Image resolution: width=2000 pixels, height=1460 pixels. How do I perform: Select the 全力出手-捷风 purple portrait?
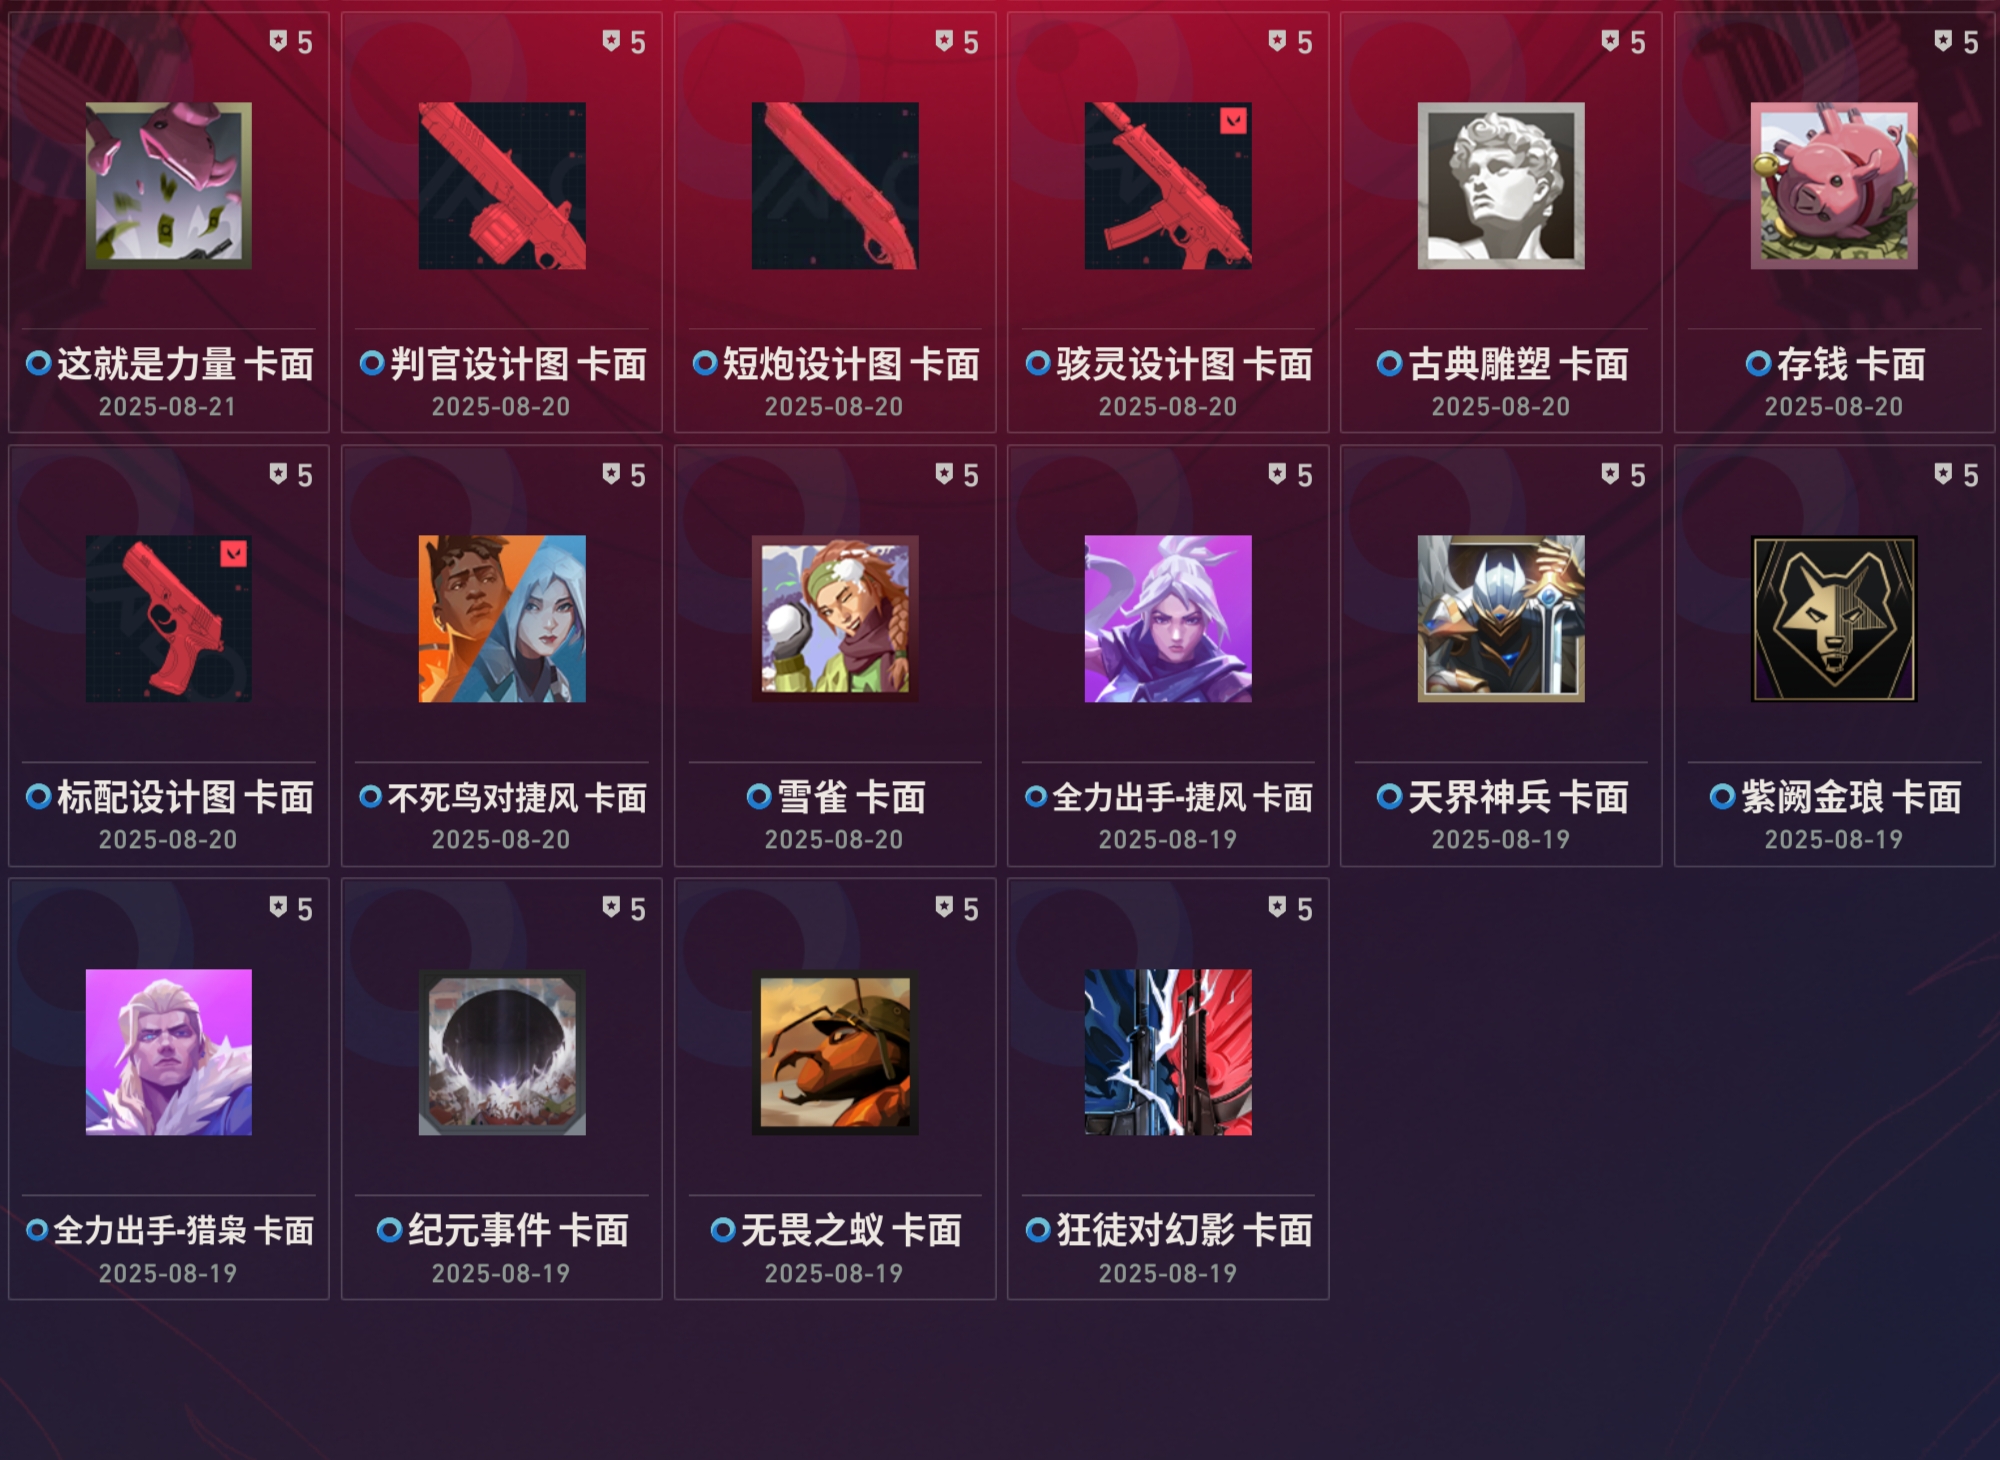click(1168, 619)
